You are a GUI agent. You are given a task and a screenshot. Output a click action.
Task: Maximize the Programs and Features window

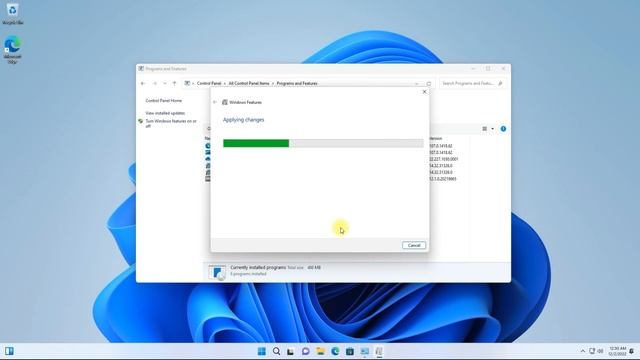coord(488,69)
